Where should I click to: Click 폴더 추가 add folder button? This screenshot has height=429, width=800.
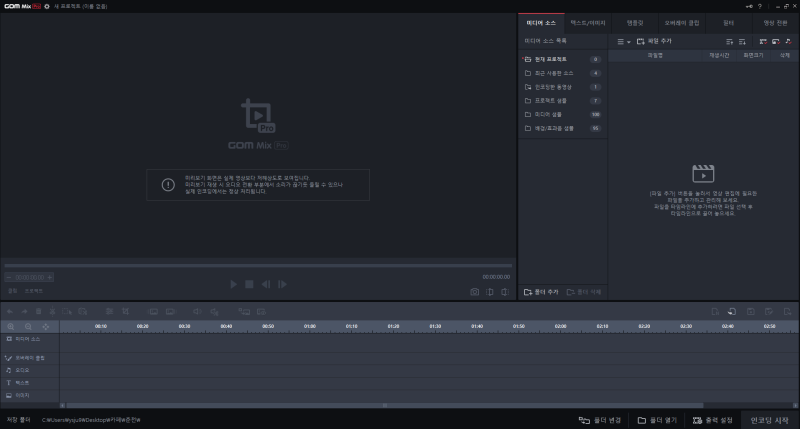tap(541, 292)
